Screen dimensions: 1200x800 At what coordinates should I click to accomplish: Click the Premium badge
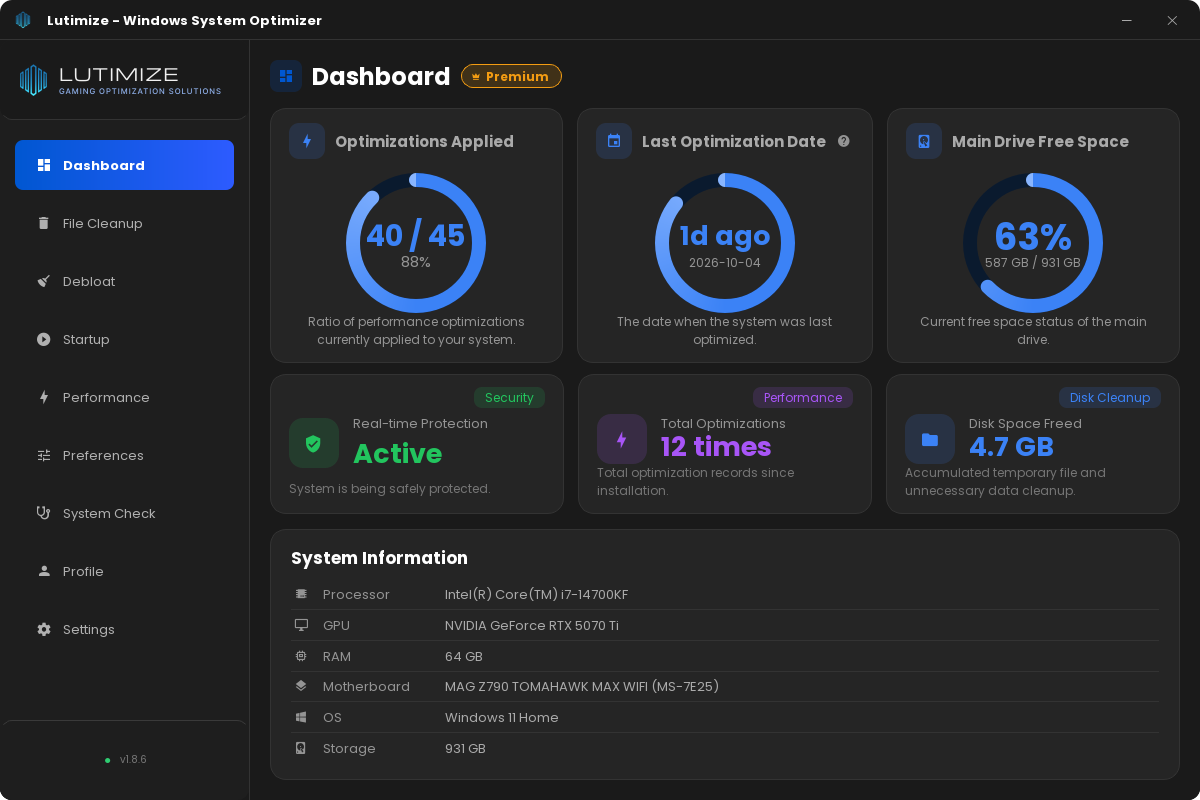511,76
